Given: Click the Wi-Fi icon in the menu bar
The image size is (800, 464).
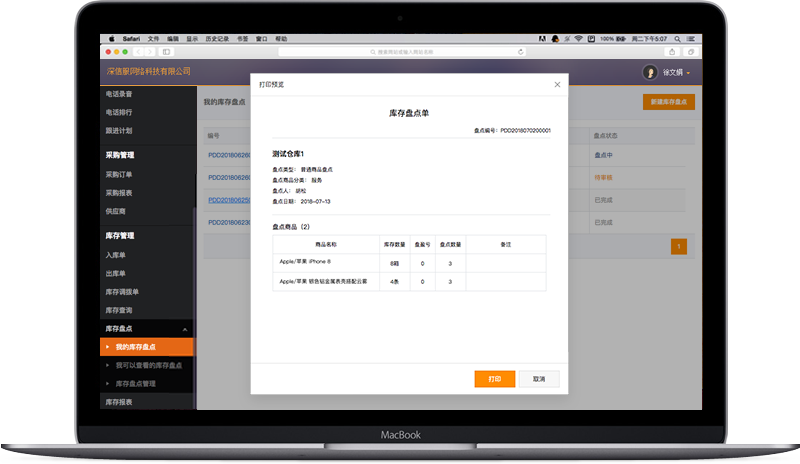Looking at the screenshot, I should (x=578, y=39).
